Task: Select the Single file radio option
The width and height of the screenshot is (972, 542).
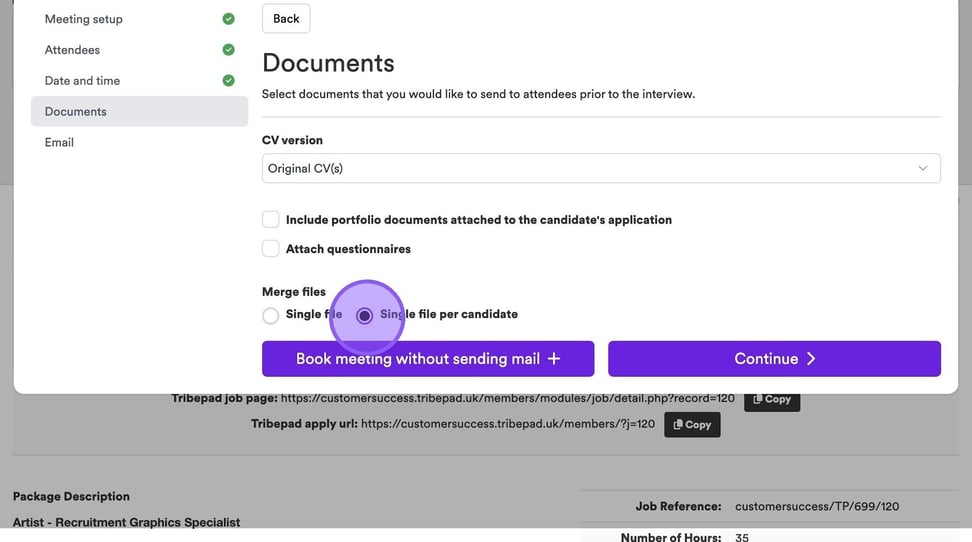Action: (x=271, y=316)
